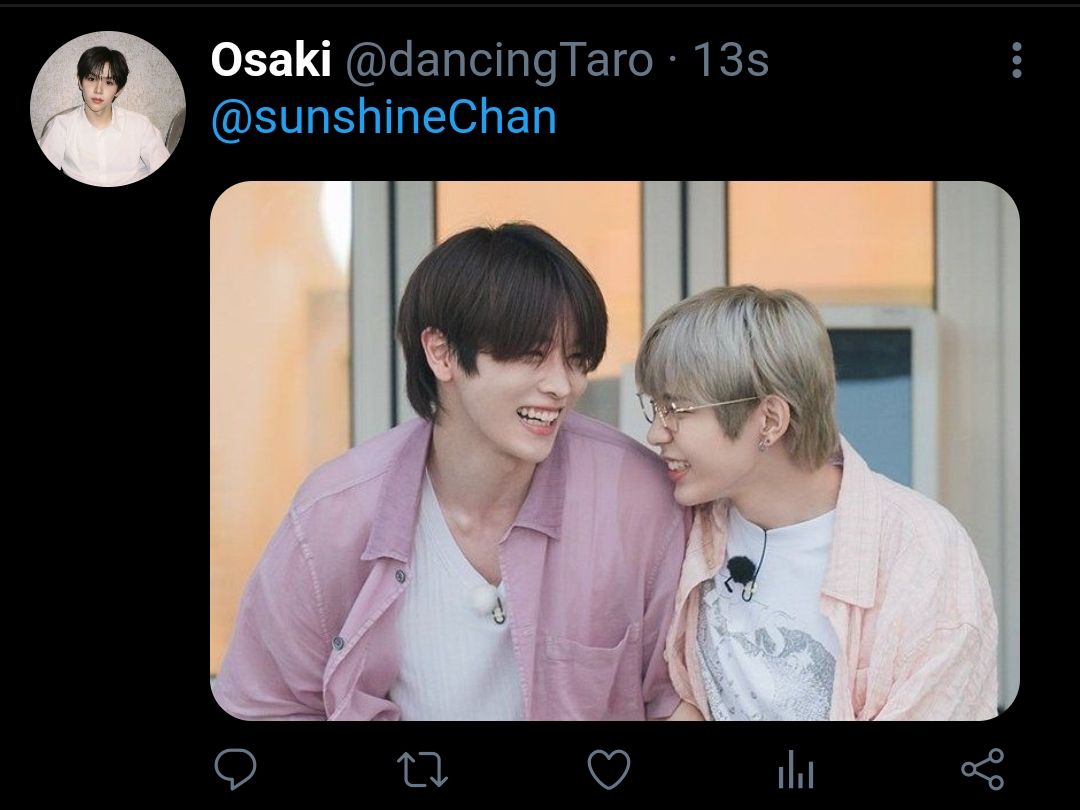Image resolution: width=1080 pixels, height=810 pixels.
Task: Open the tweet via 13s timestamp
Action: pyautogui.click(x=731, y=60)
